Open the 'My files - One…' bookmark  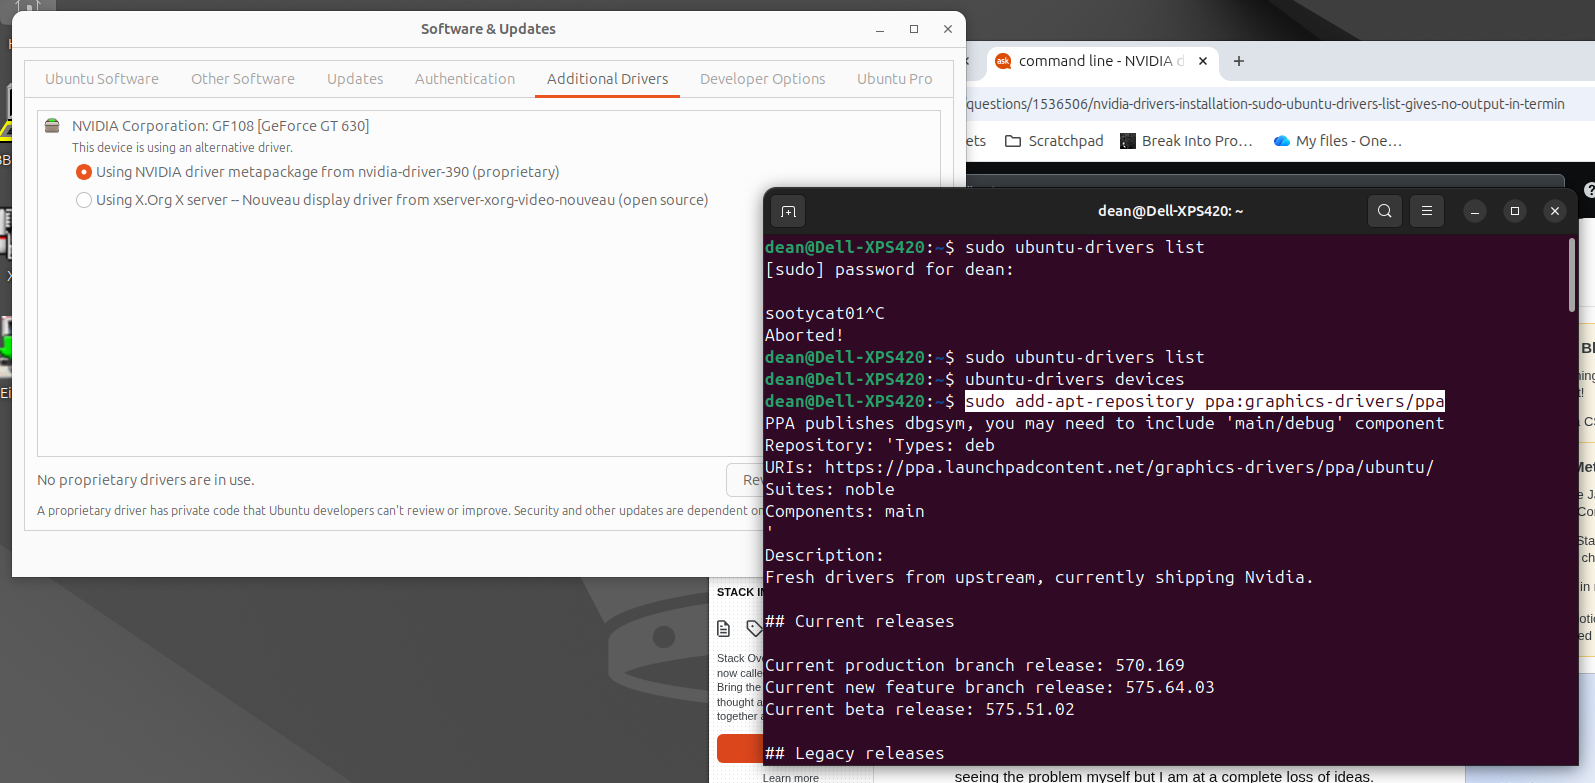(1338, 141)
